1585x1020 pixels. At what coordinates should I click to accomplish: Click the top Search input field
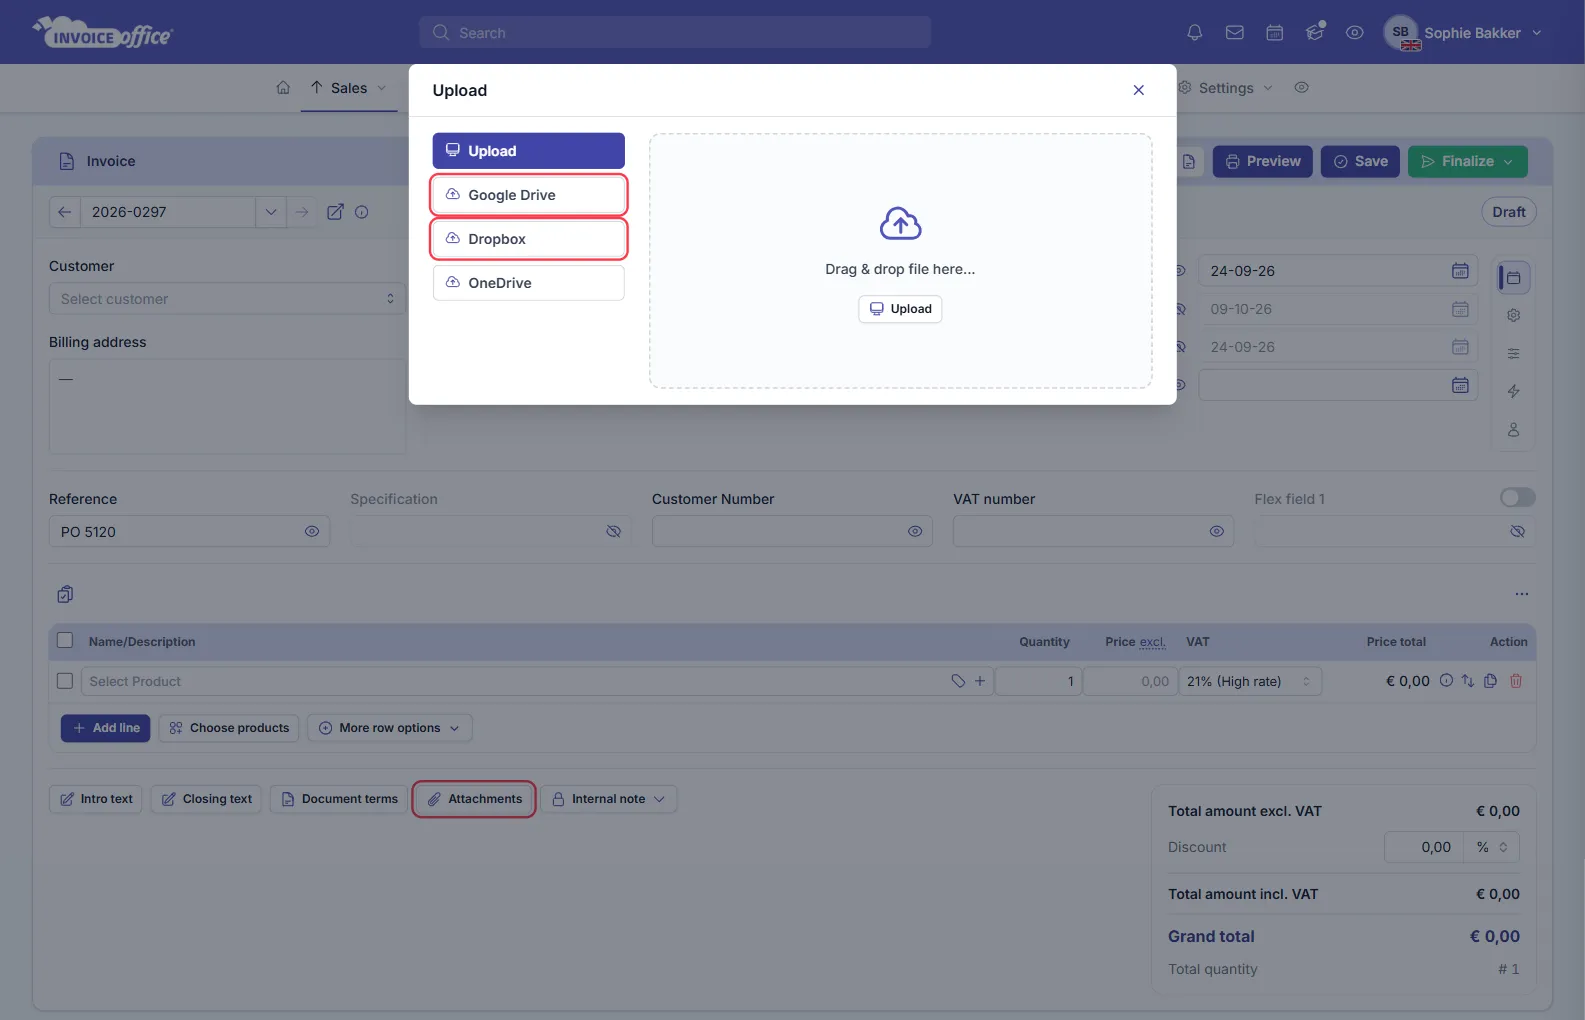675,33
